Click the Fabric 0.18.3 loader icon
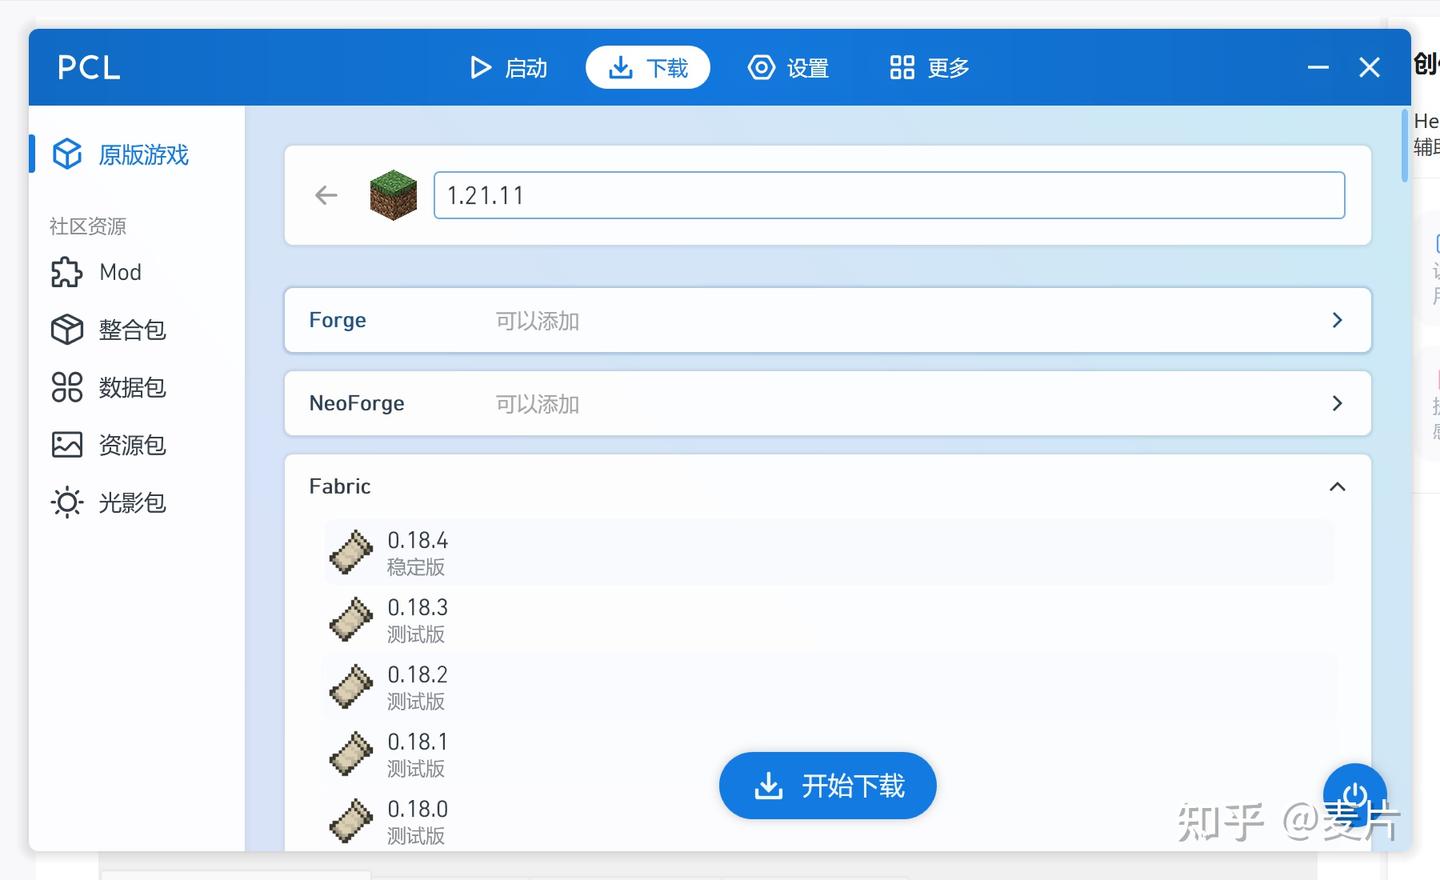 point(351,619)
